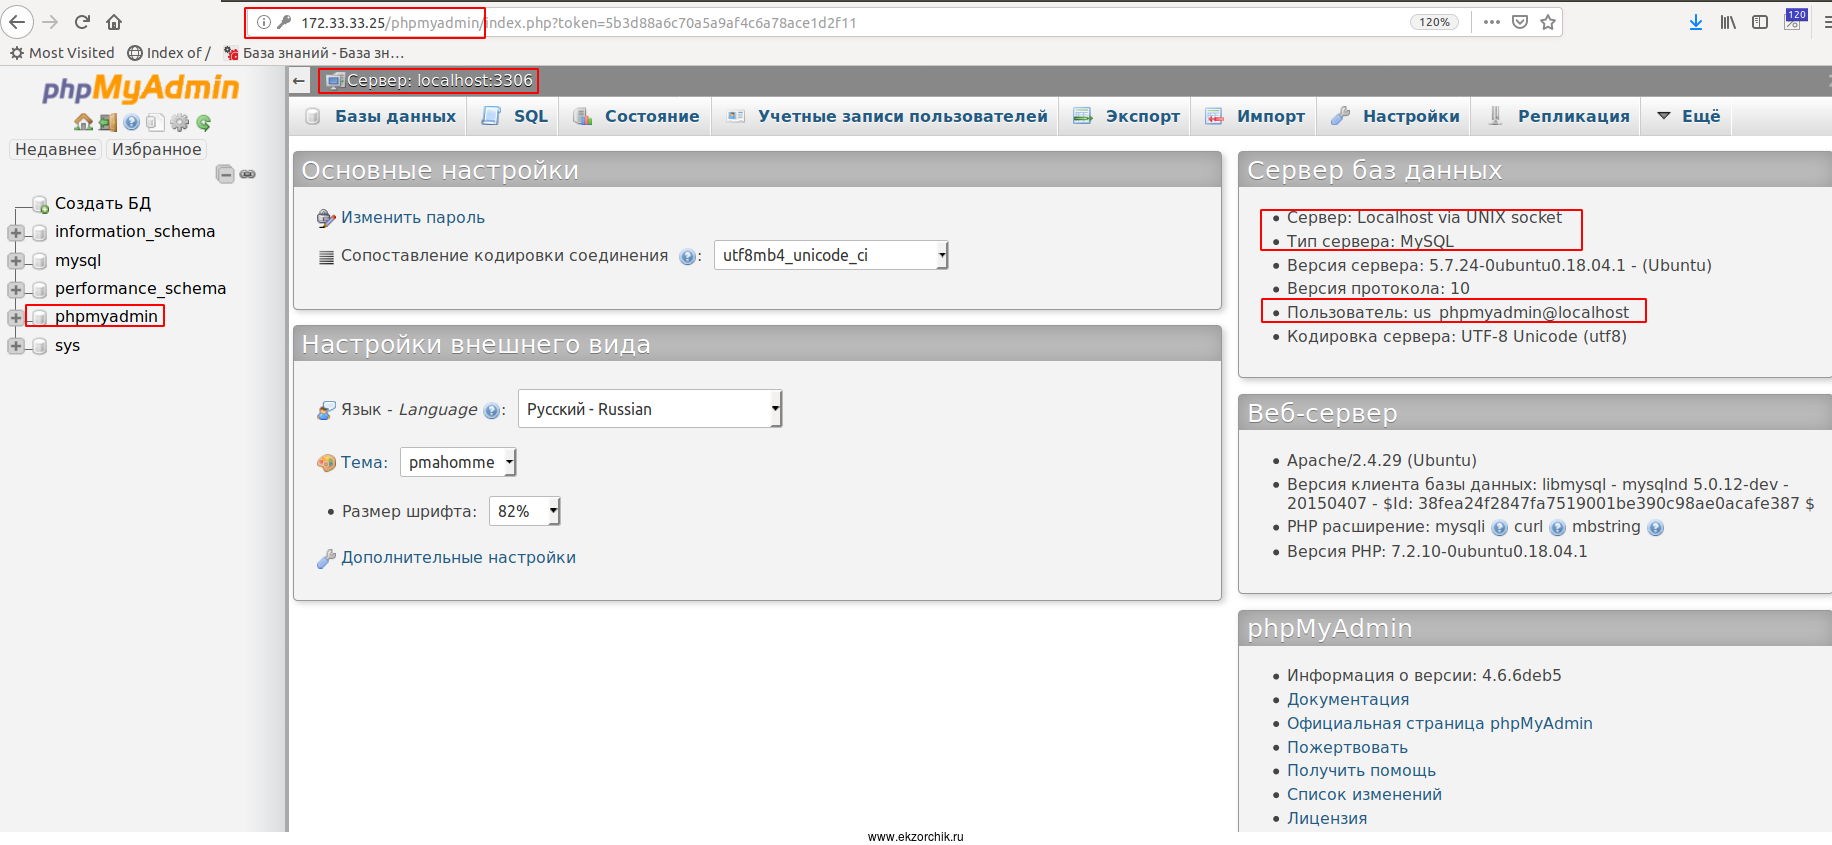This screenshot has height=845, width=1832.
Task: Open the Состояние tab
Action: [636, 116]
